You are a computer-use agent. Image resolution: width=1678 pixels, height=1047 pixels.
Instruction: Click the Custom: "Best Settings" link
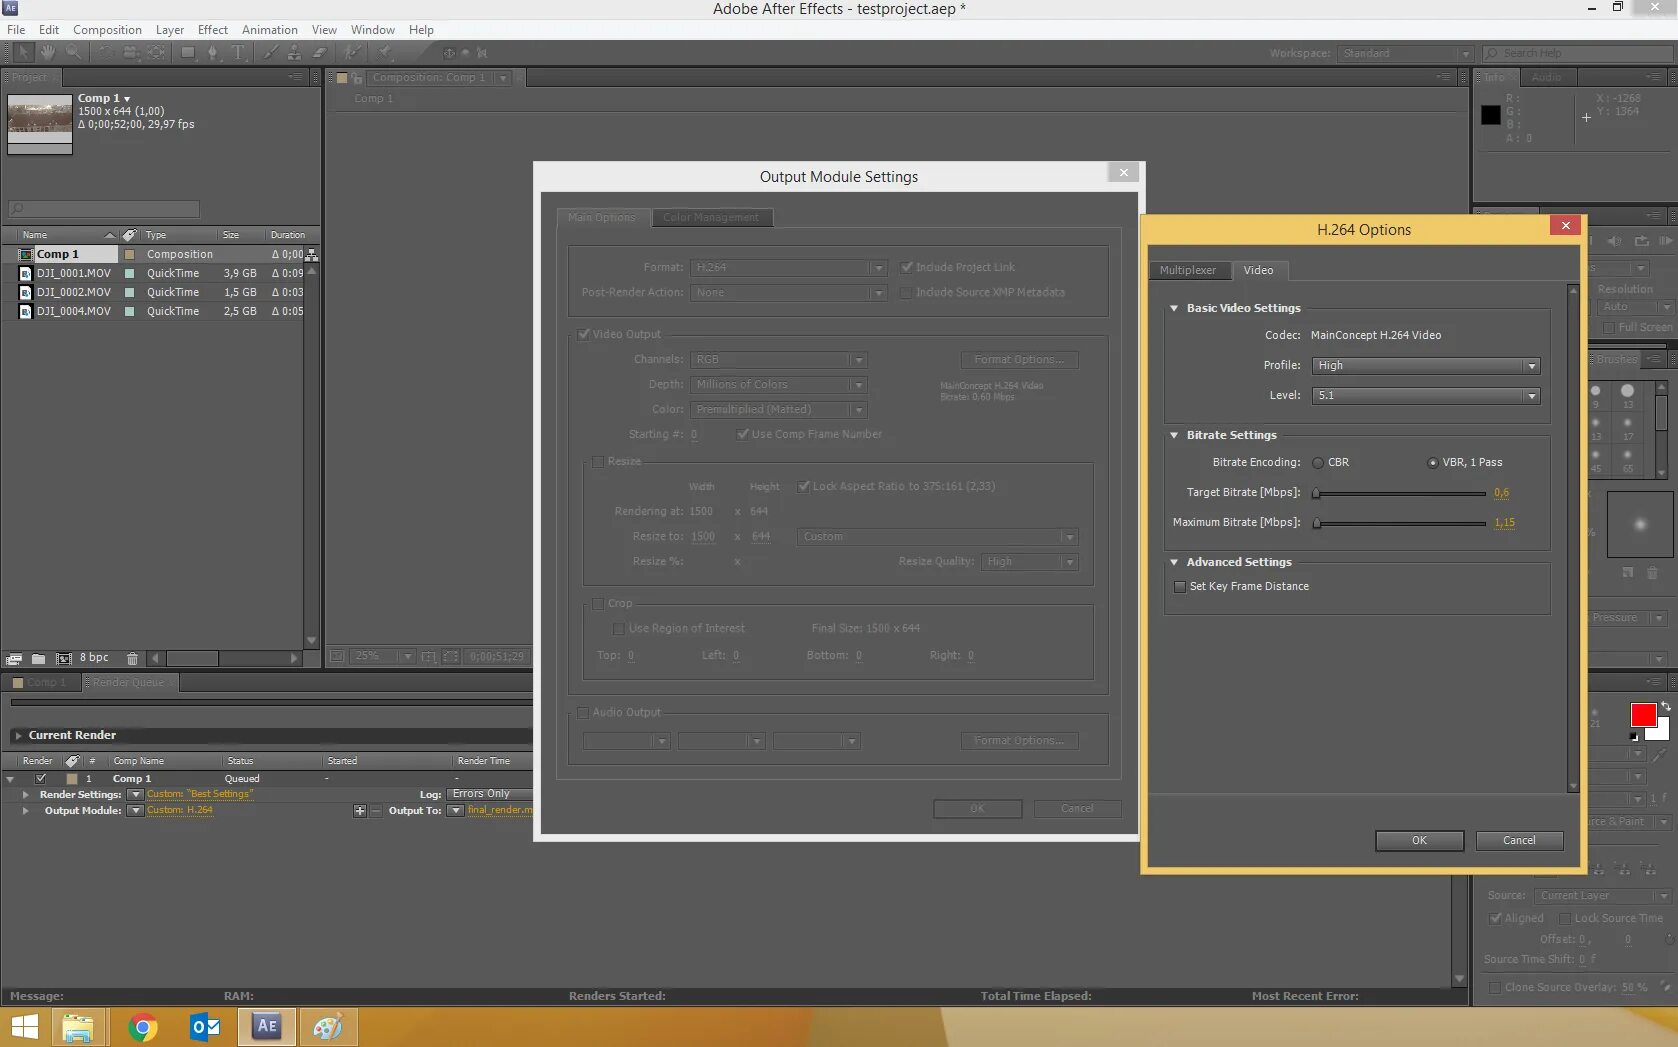coord(200,794)
